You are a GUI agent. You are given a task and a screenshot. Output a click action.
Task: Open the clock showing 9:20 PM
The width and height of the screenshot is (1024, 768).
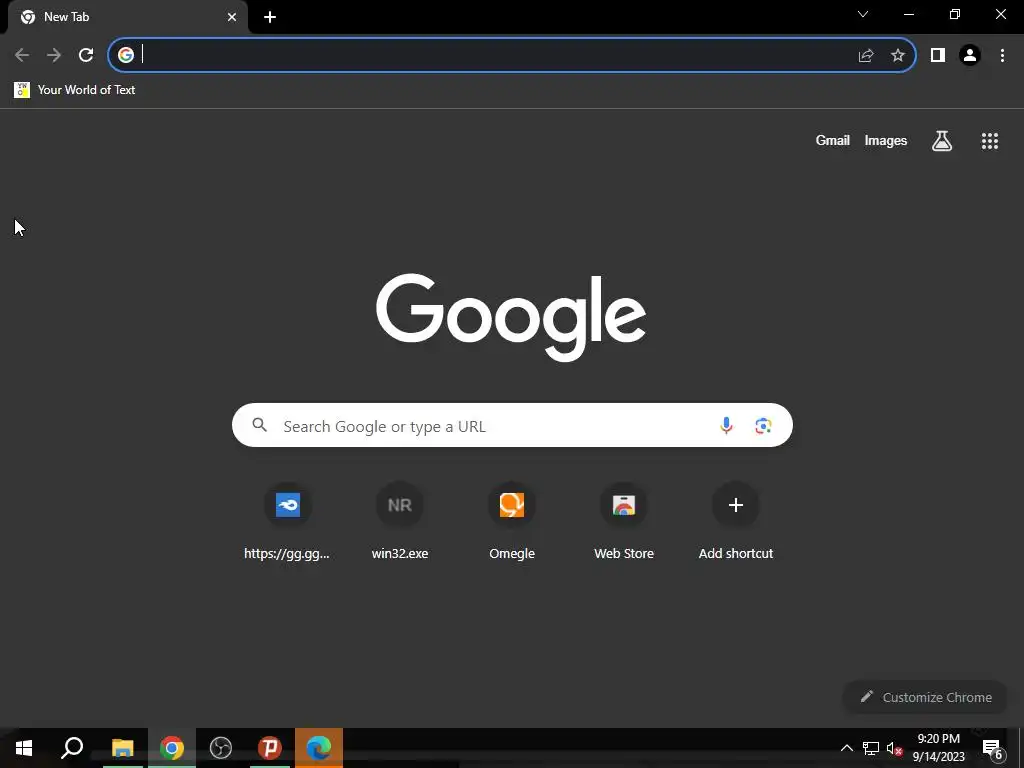(938, 748)
